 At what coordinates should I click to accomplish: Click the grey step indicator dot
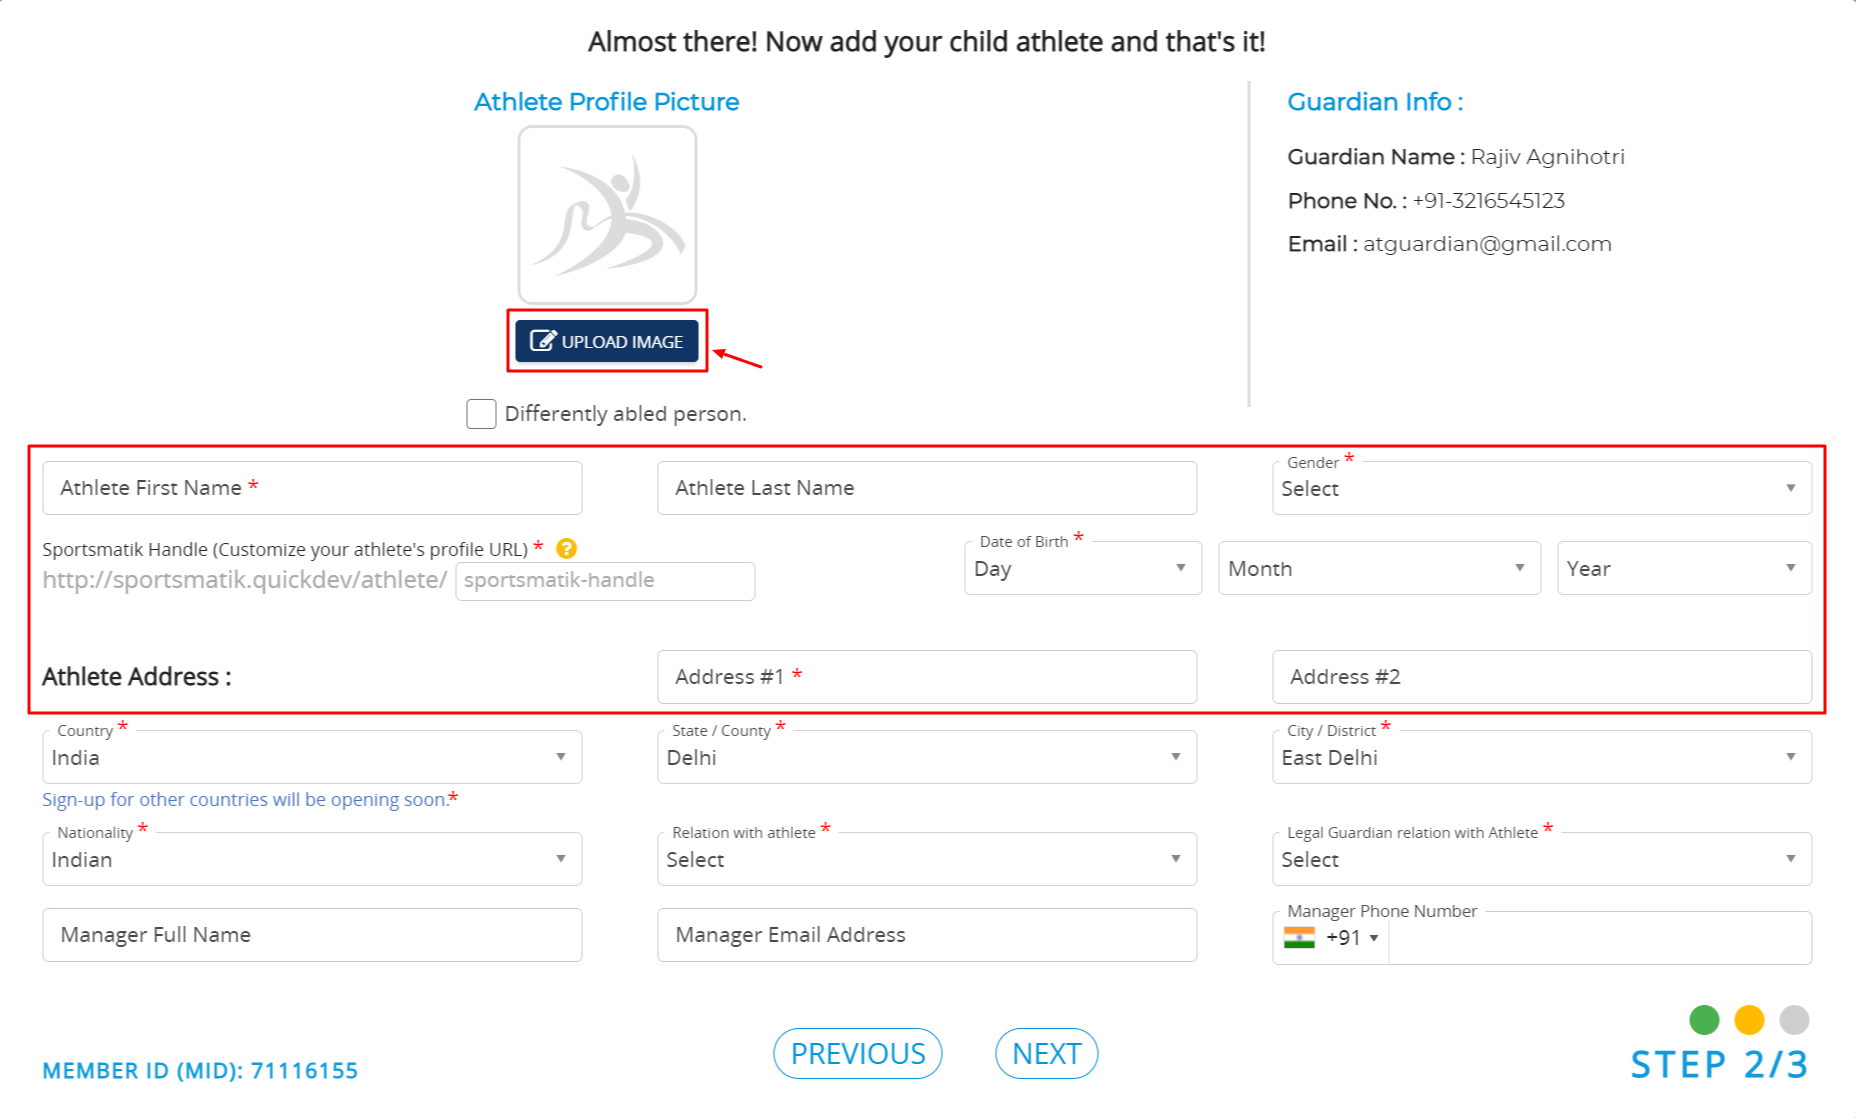(x=1794, y=1020)
